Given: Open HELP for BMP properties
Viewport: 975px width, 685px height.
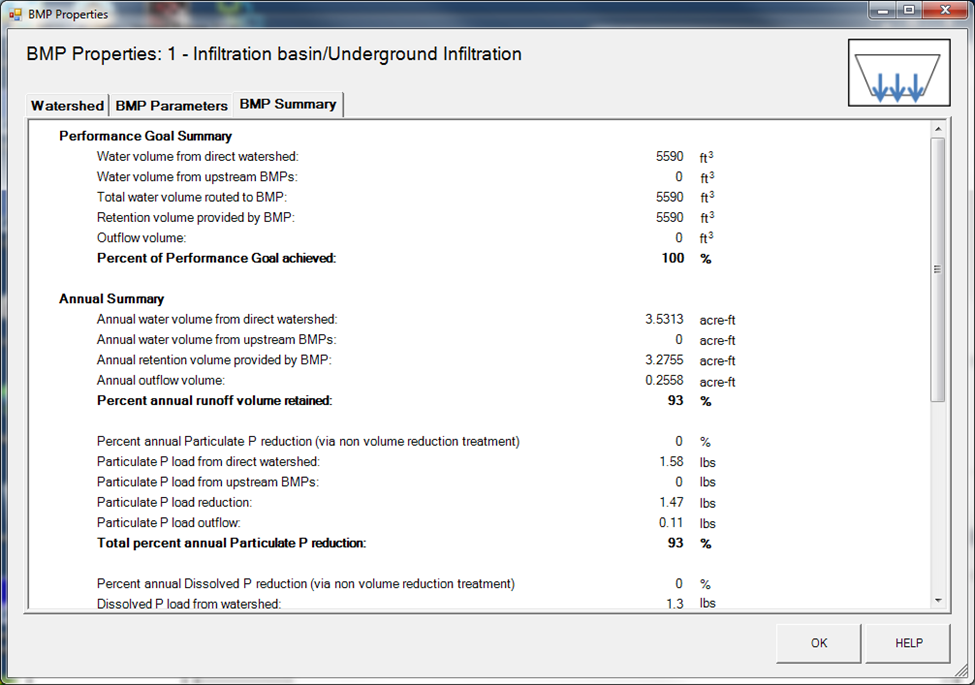Looking at the screenshot, I should (x=908, y=643).
